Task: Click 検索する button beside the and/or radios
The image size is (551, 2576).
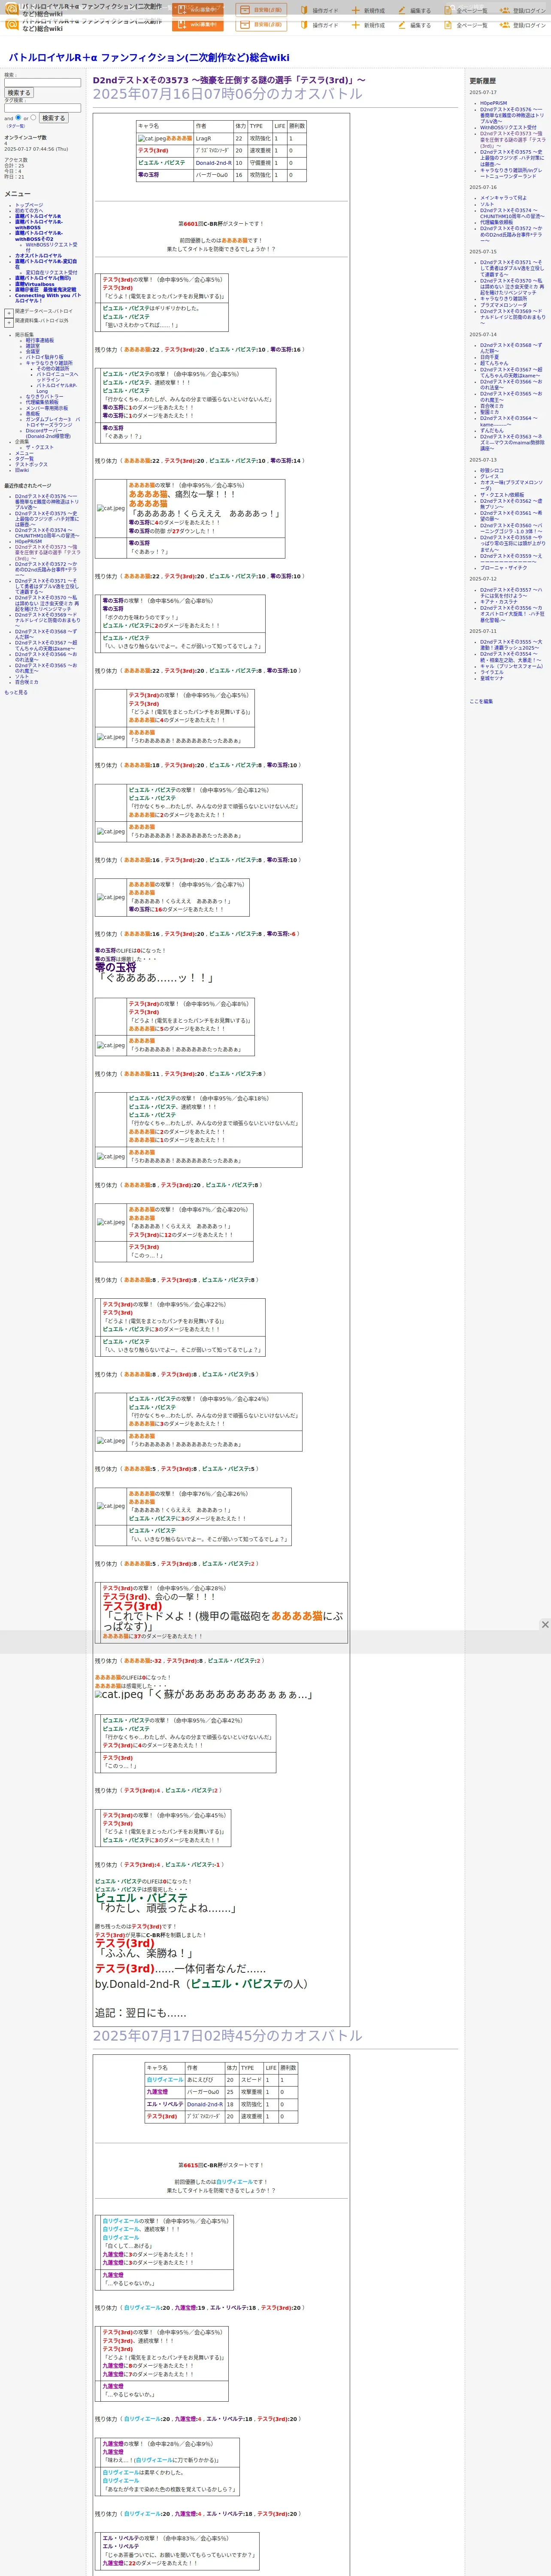Action: [x=53, y=118]
